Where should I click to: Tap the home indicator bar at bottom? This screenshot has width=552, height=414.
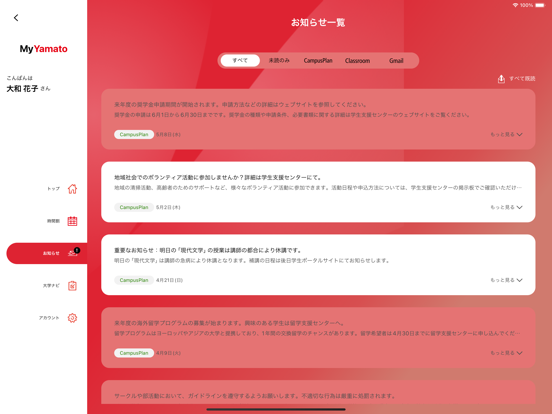pyautogui.click(x=276, y=409)
